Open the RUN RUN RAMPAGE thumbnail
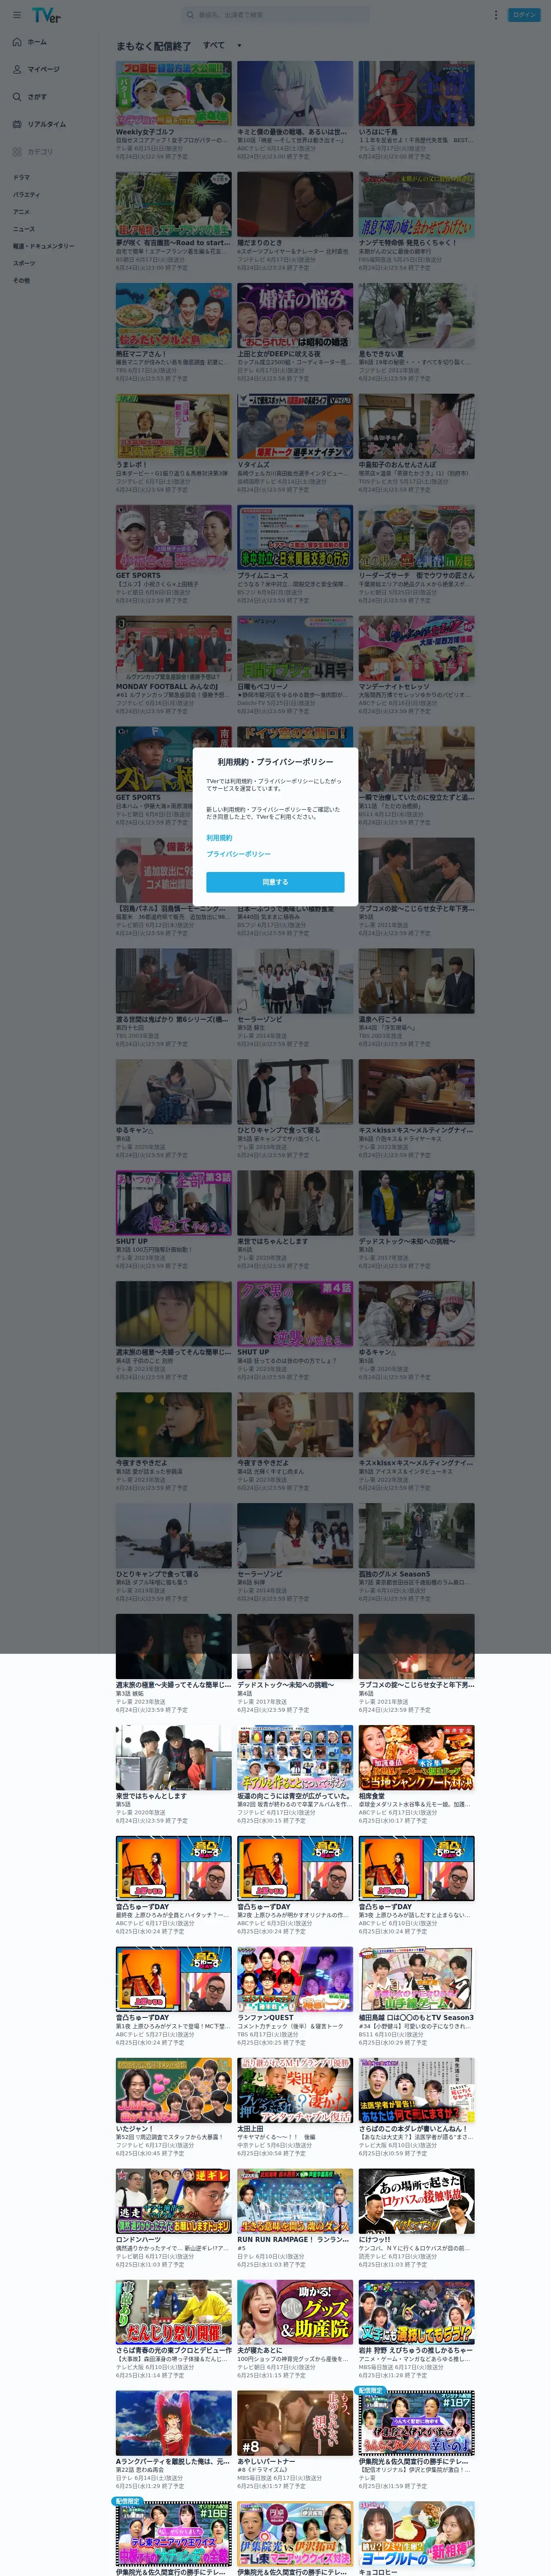Viewport: 551px width, 2576px height. (x=295, y=2202)
